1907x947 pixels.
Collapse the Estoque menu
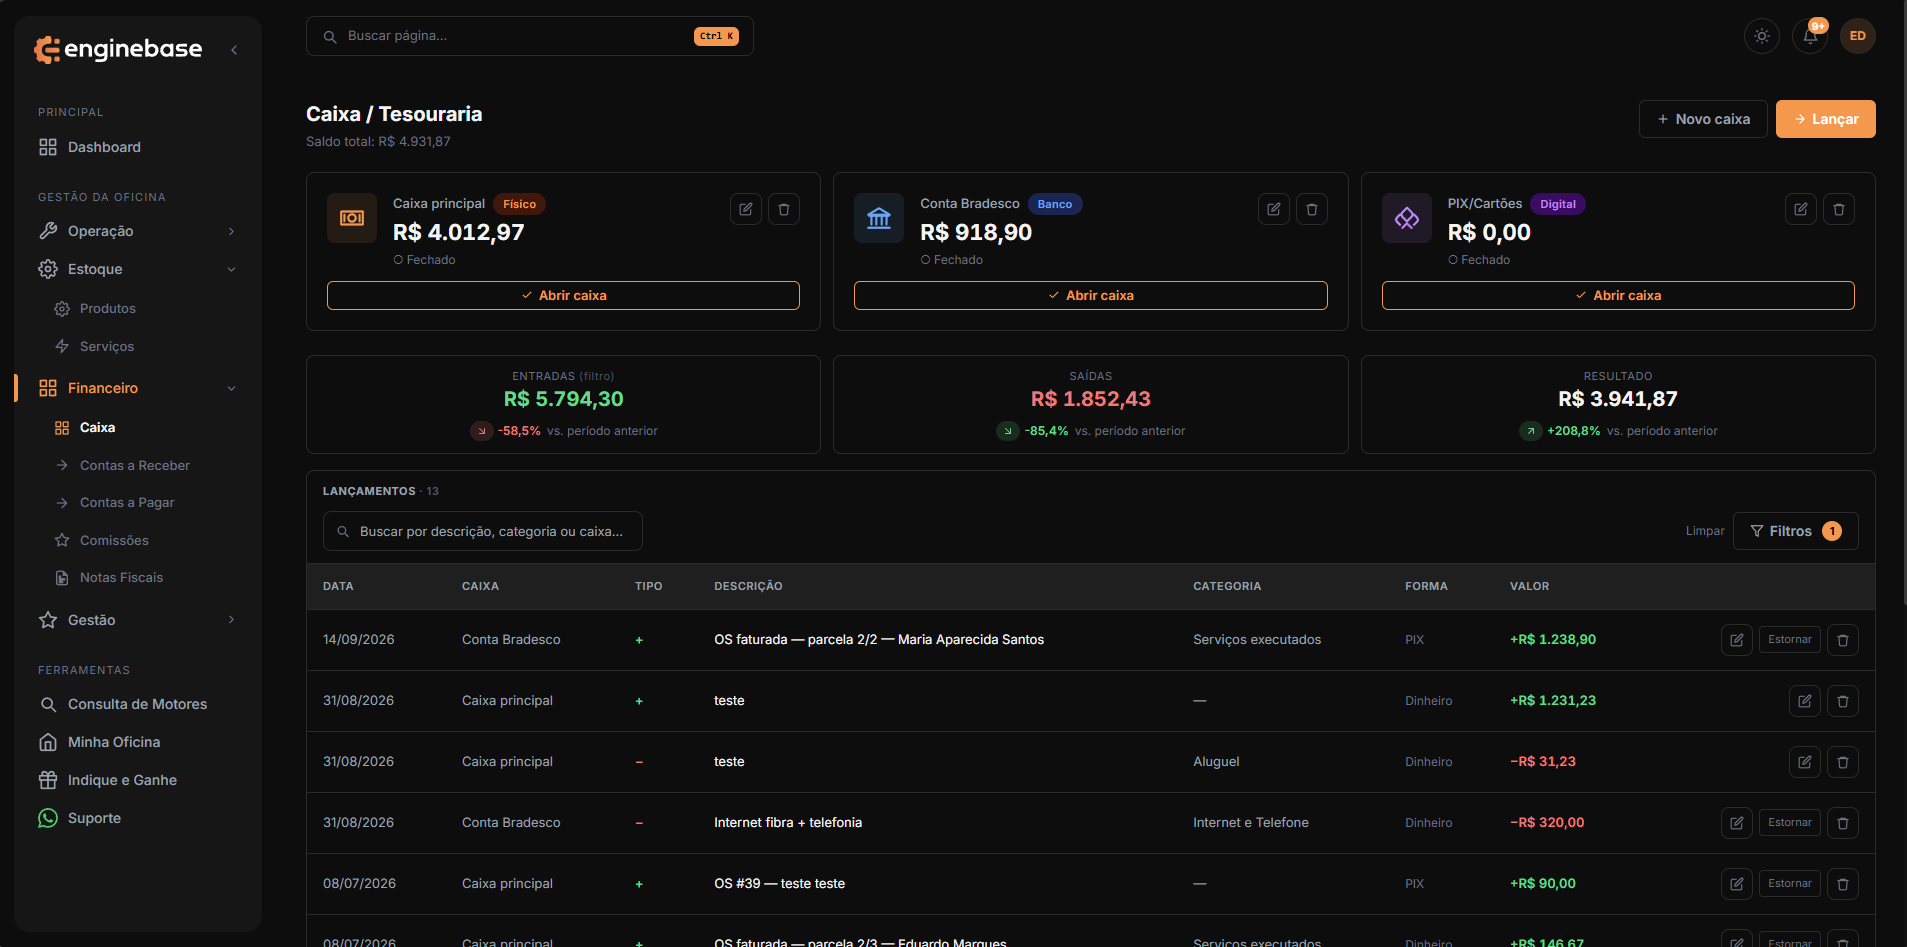[138, 269]
